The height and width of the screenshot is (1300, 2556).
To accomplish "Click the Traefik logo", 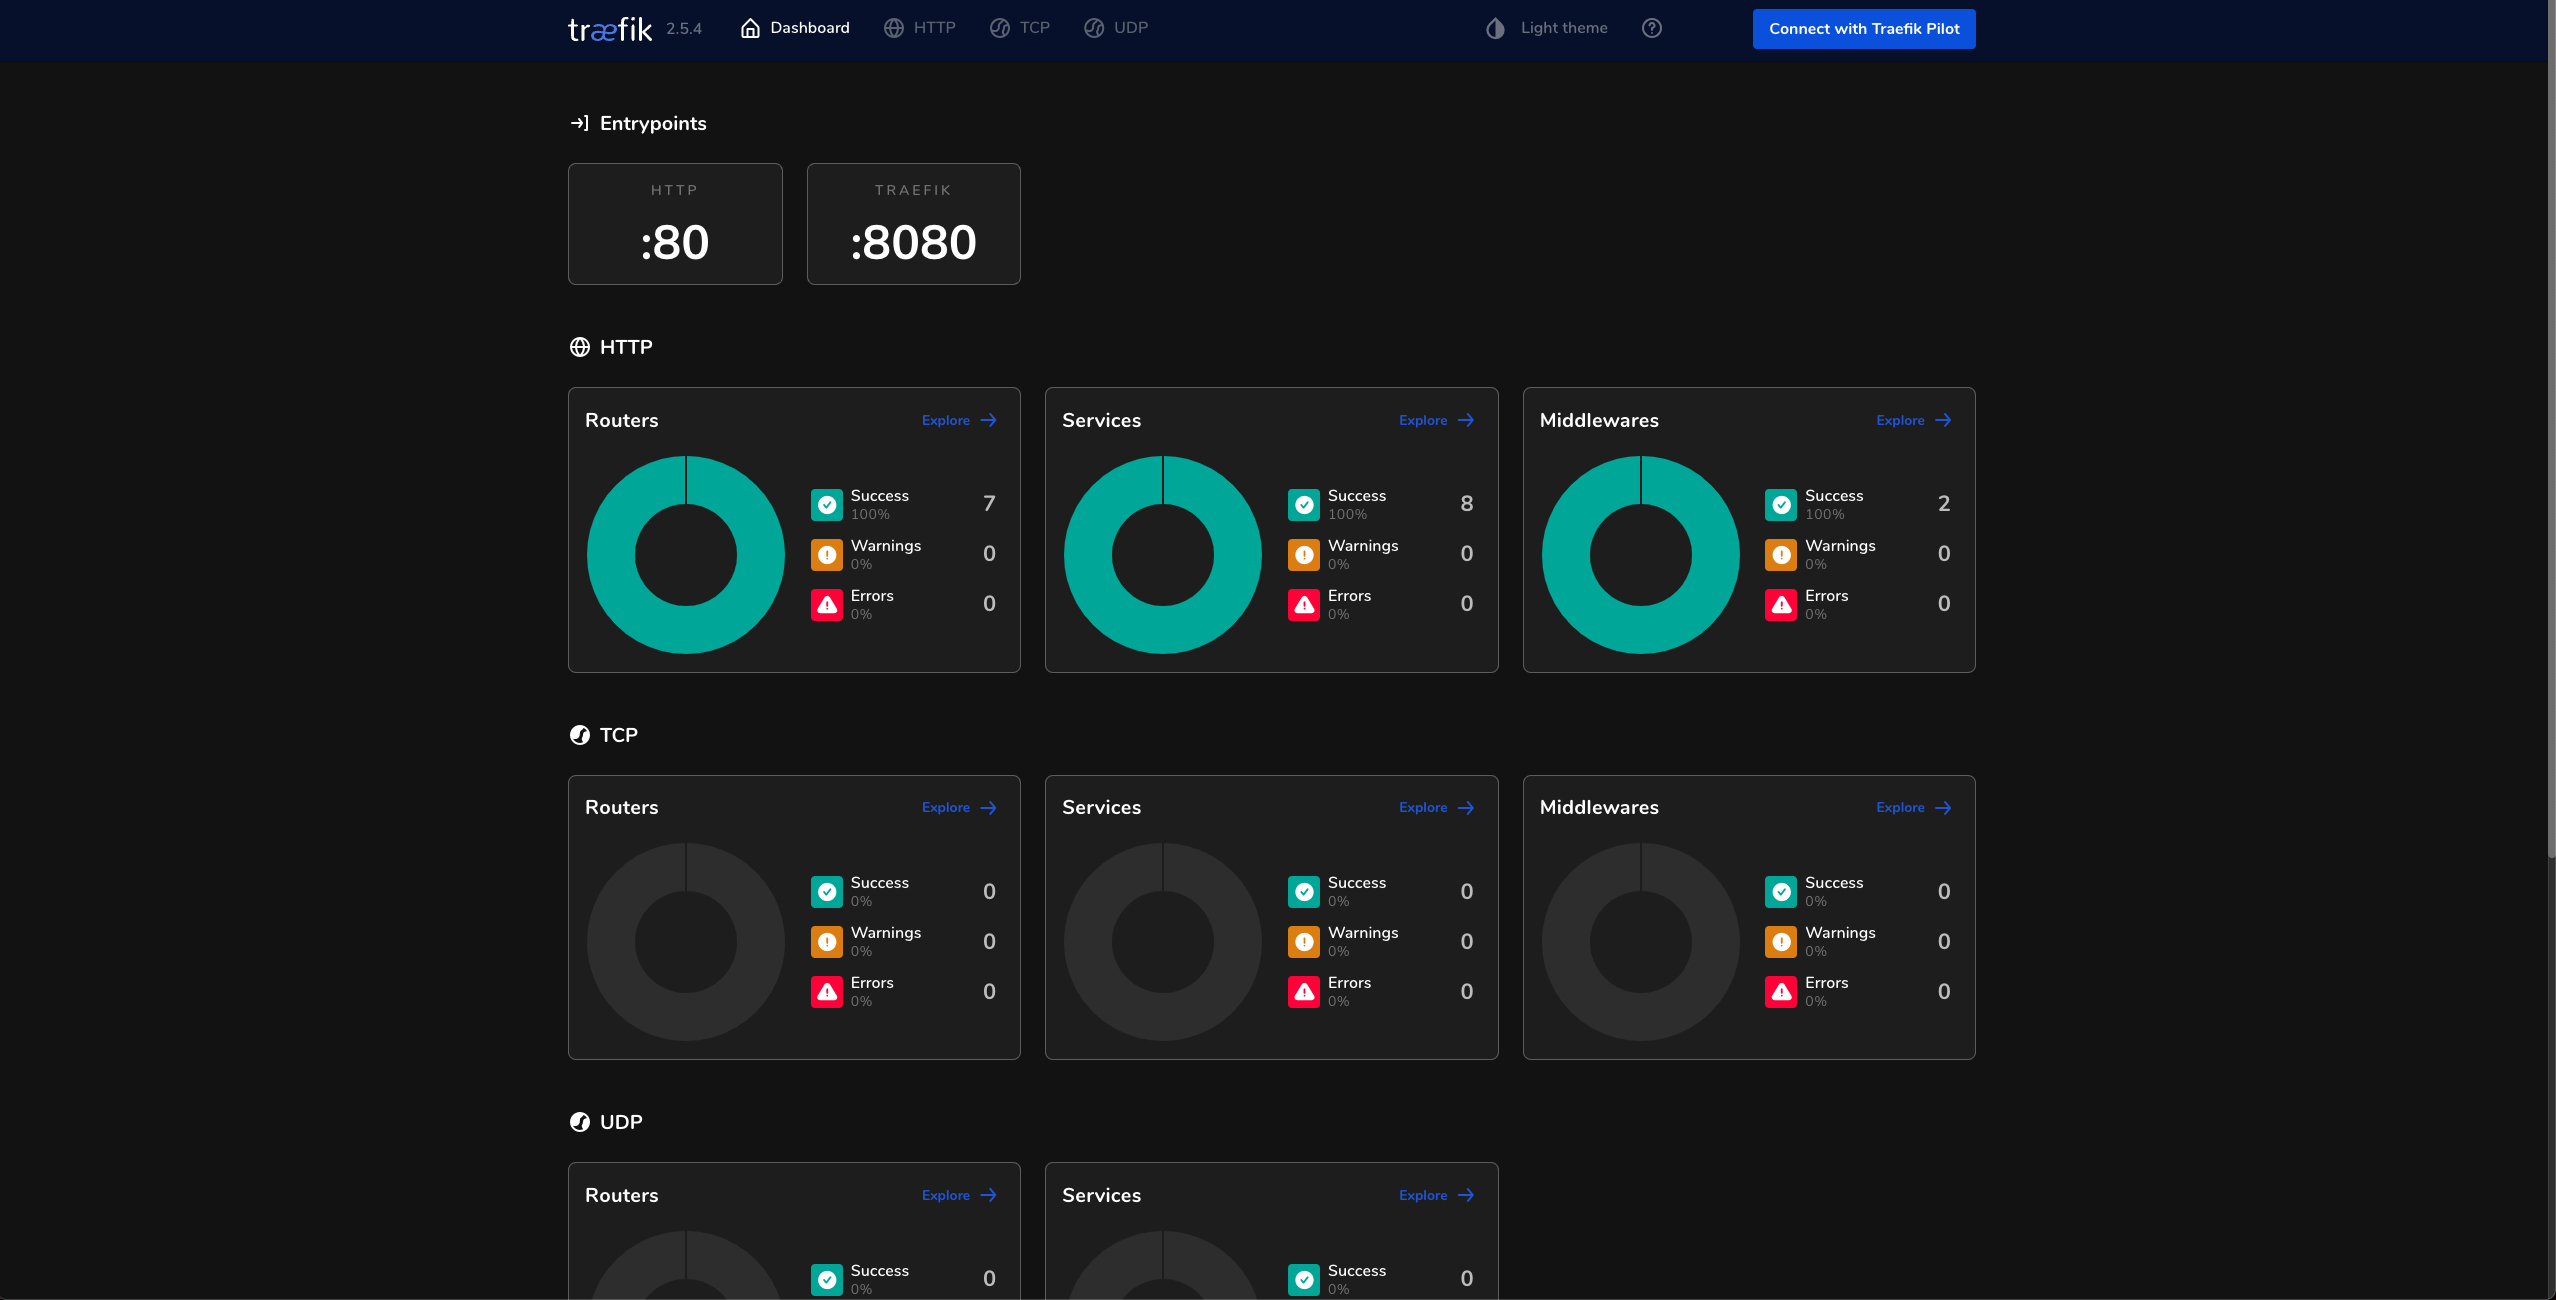I will pyautogui.click(x=610, y=29).
